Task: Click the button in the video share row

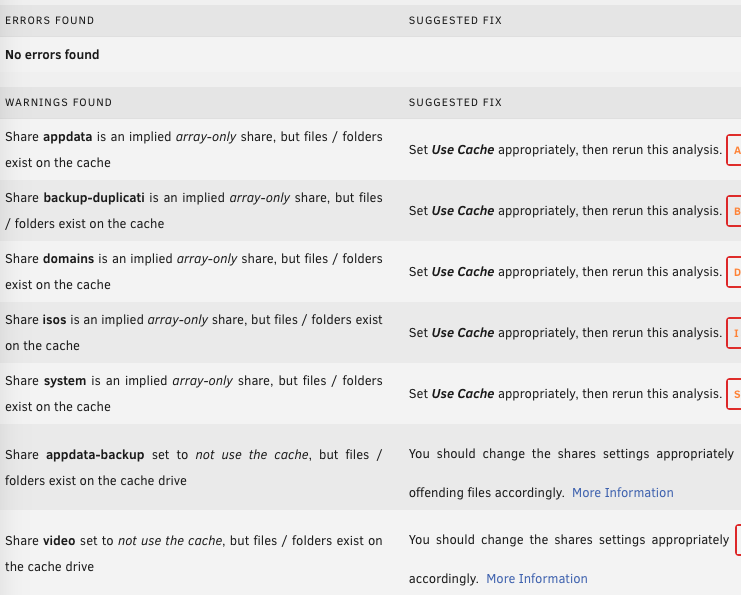Action: click(738, 540)
